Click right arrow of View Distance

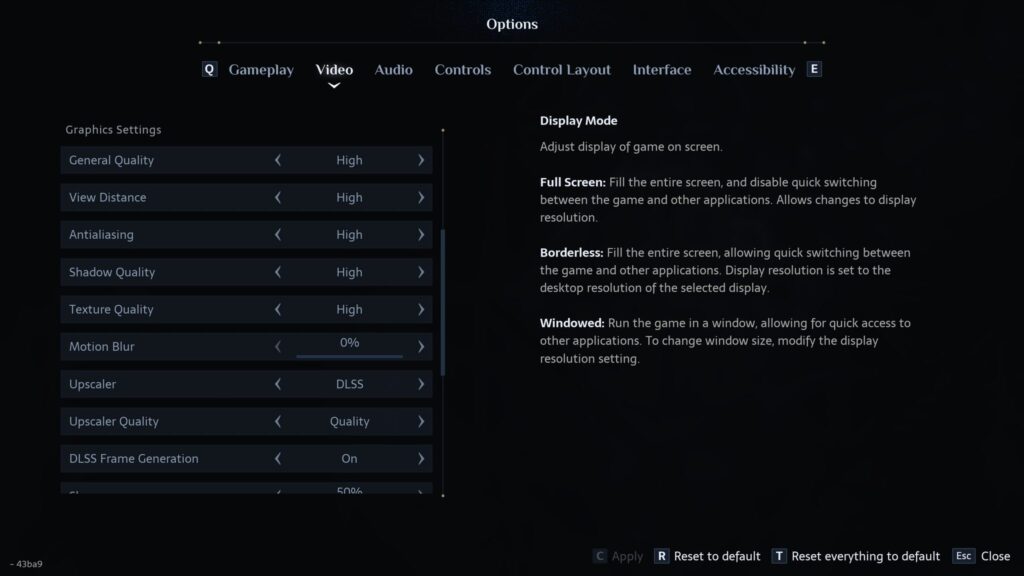pos(421,197)
